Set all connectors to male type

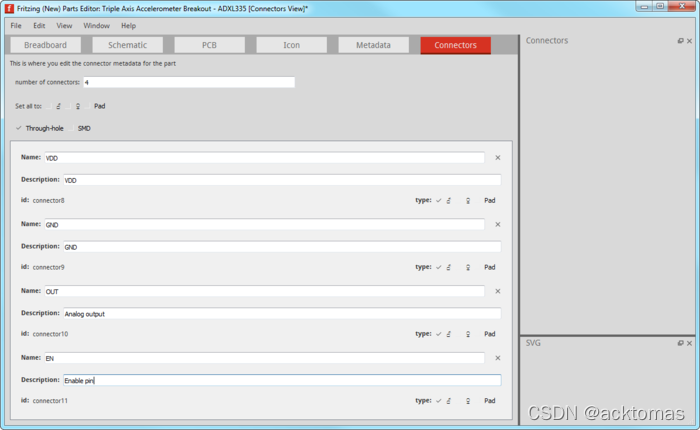pos(54,106)
